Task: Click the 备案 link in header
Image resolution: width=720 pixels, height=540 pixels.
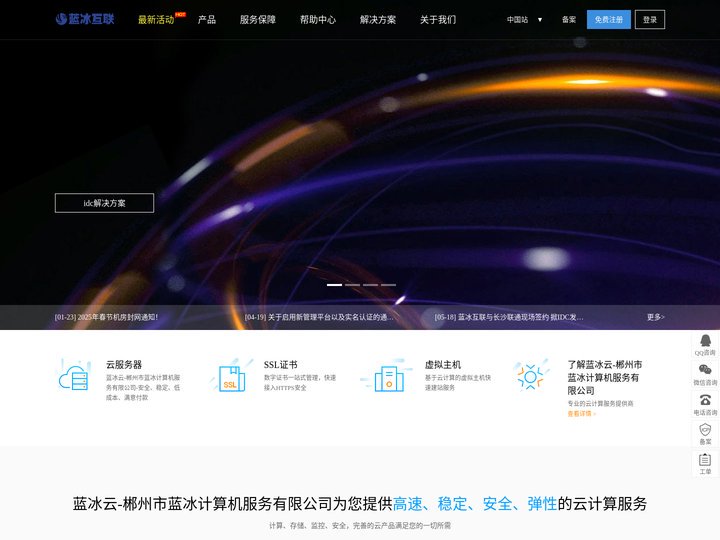Action: (569, 20)
